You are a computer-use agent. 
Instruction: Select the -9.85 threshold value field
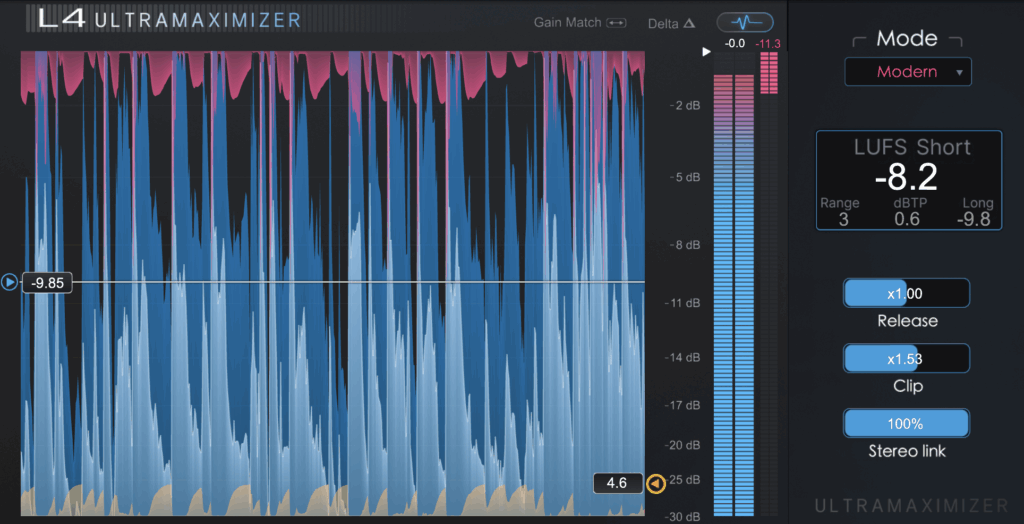48,283
